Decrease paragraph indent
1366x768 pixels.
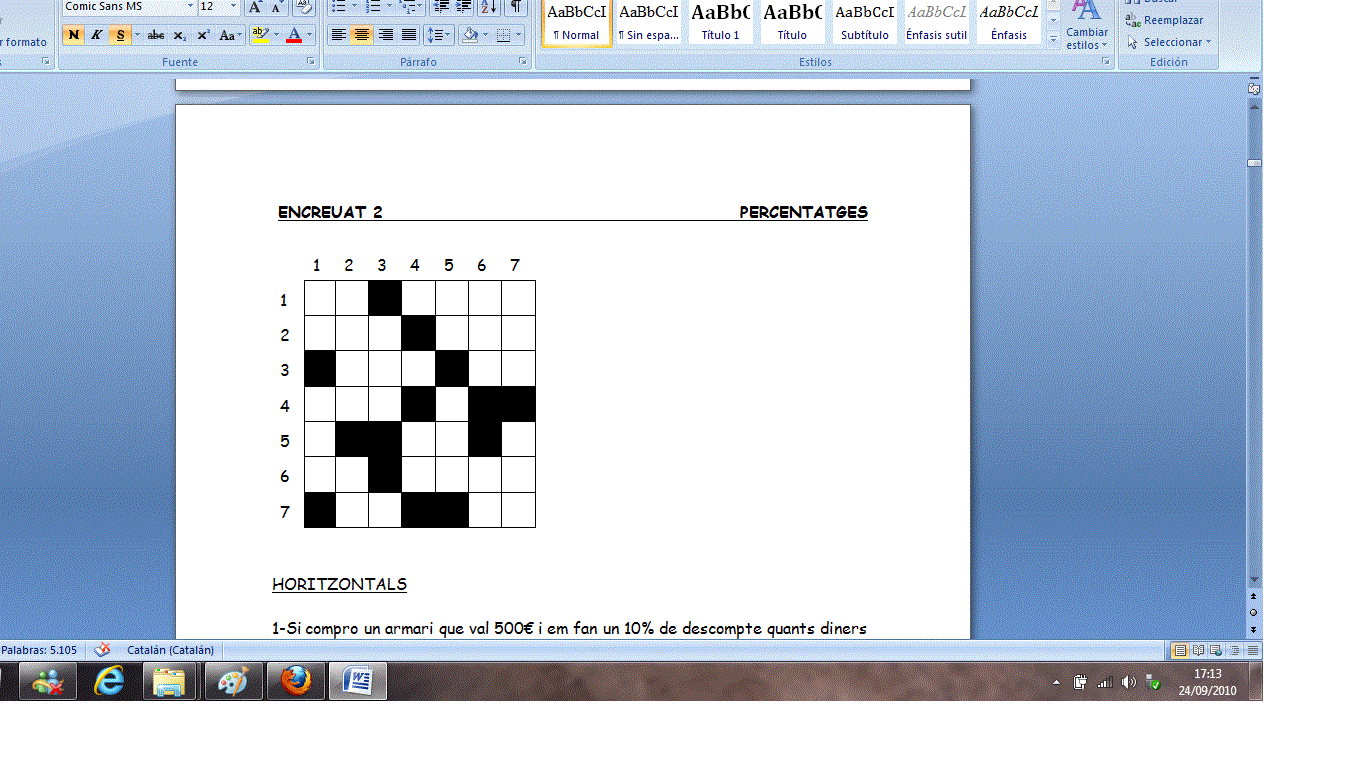pyautogui.click(x=441, y=7)
